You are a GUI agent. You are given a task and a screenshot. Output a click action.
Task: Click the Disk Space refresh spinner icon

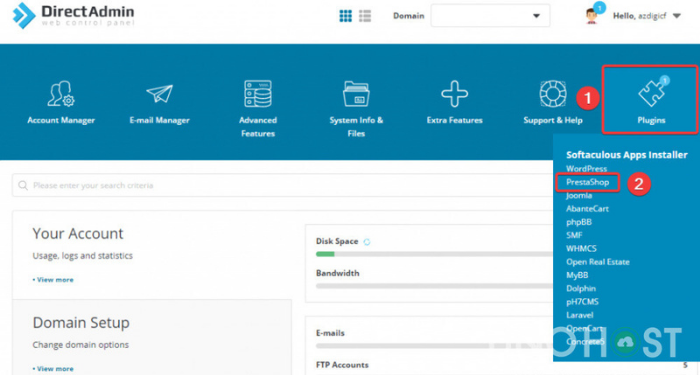pos(367,242)
